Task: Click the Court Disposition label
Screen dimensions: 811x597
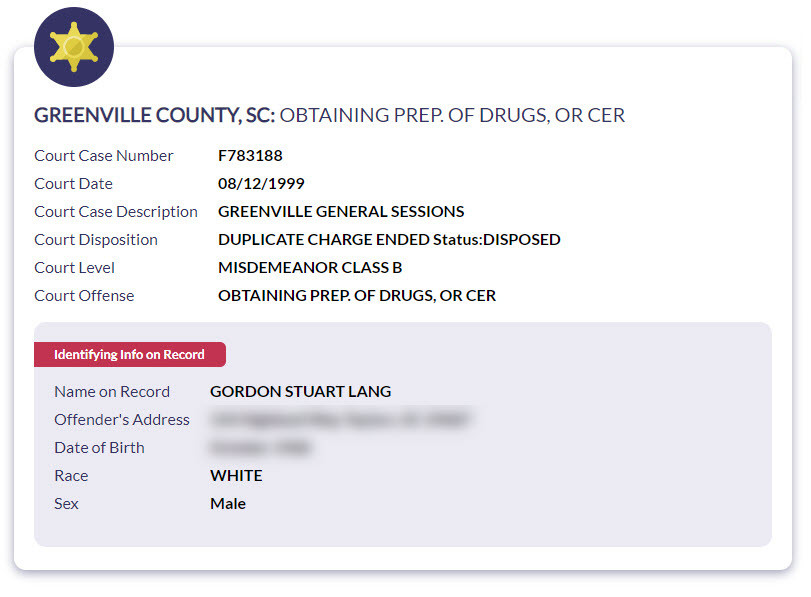Action: click(96, 240)
